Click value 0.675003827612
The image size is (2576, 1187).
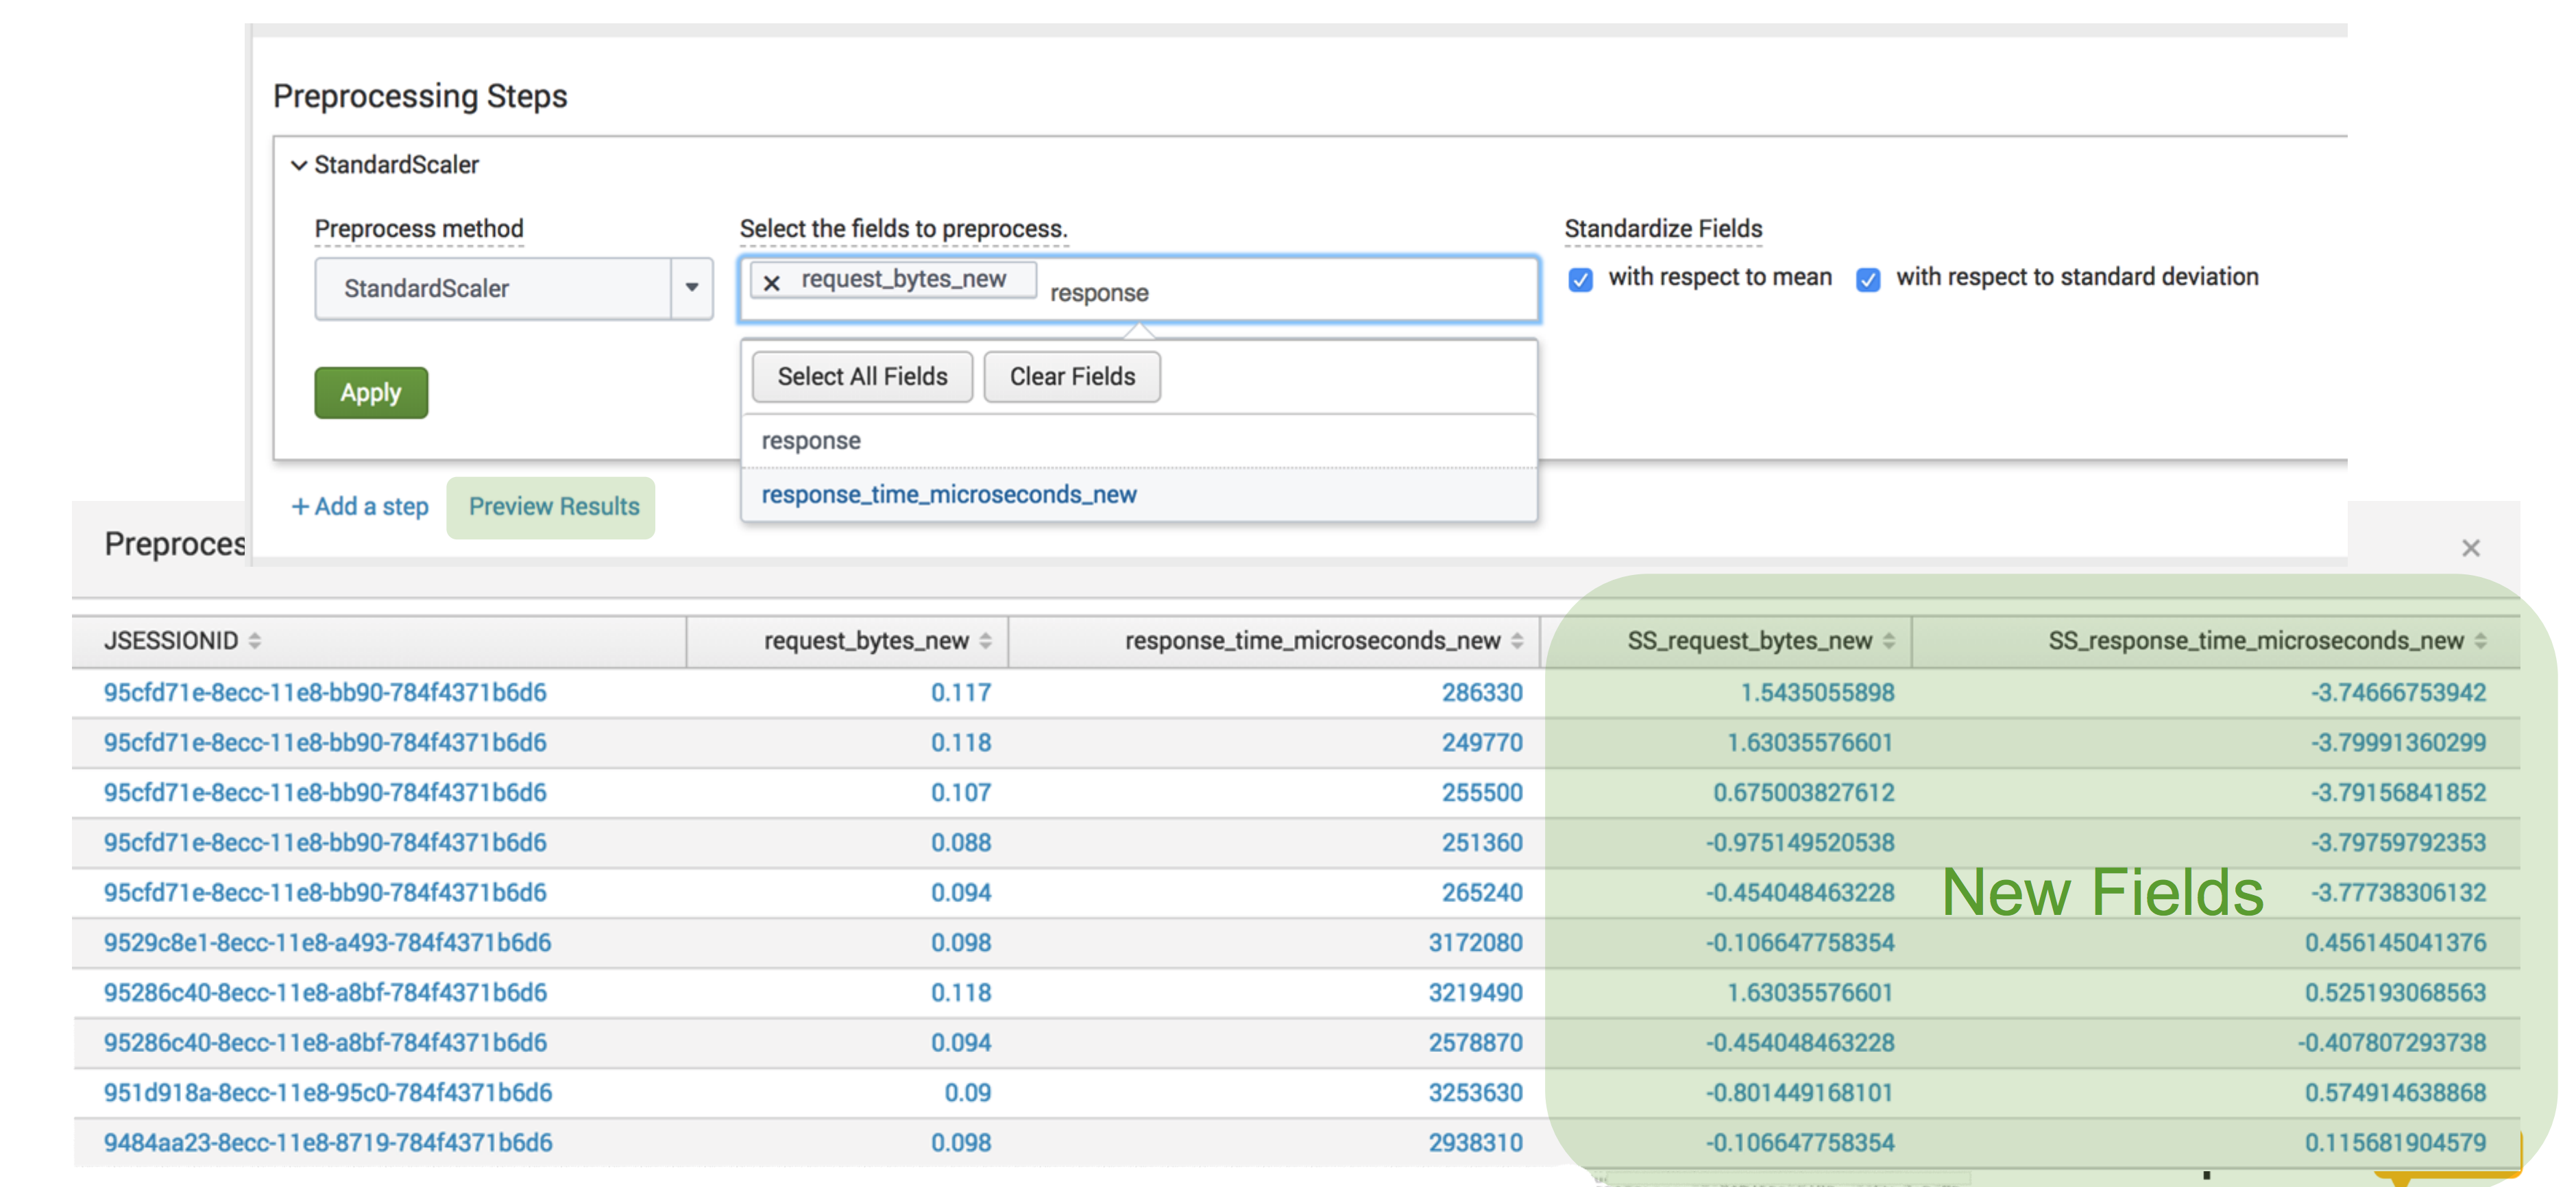pos(1803,792)
